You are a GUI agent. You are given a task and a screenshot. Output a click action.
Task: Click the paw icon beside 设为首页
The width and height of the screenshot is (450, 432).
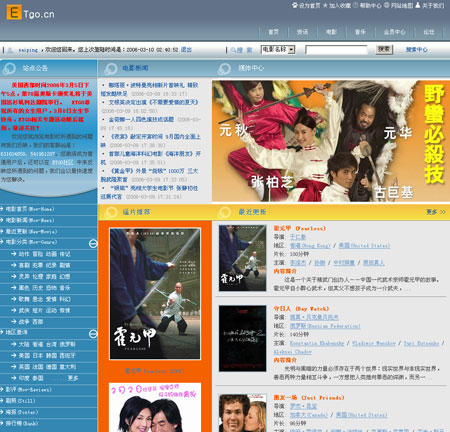pyautogui.click(x=295, y=5)
